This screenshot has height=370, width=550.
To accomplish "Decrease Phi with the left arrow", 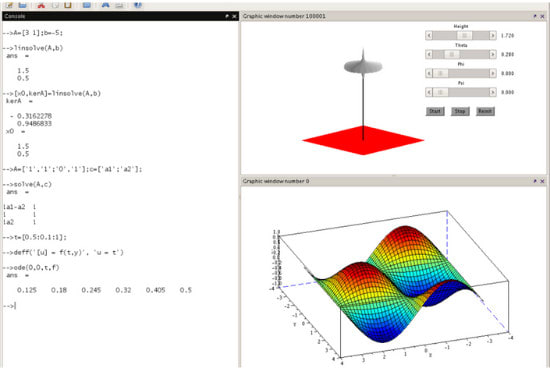I will (x=429, y=73).
